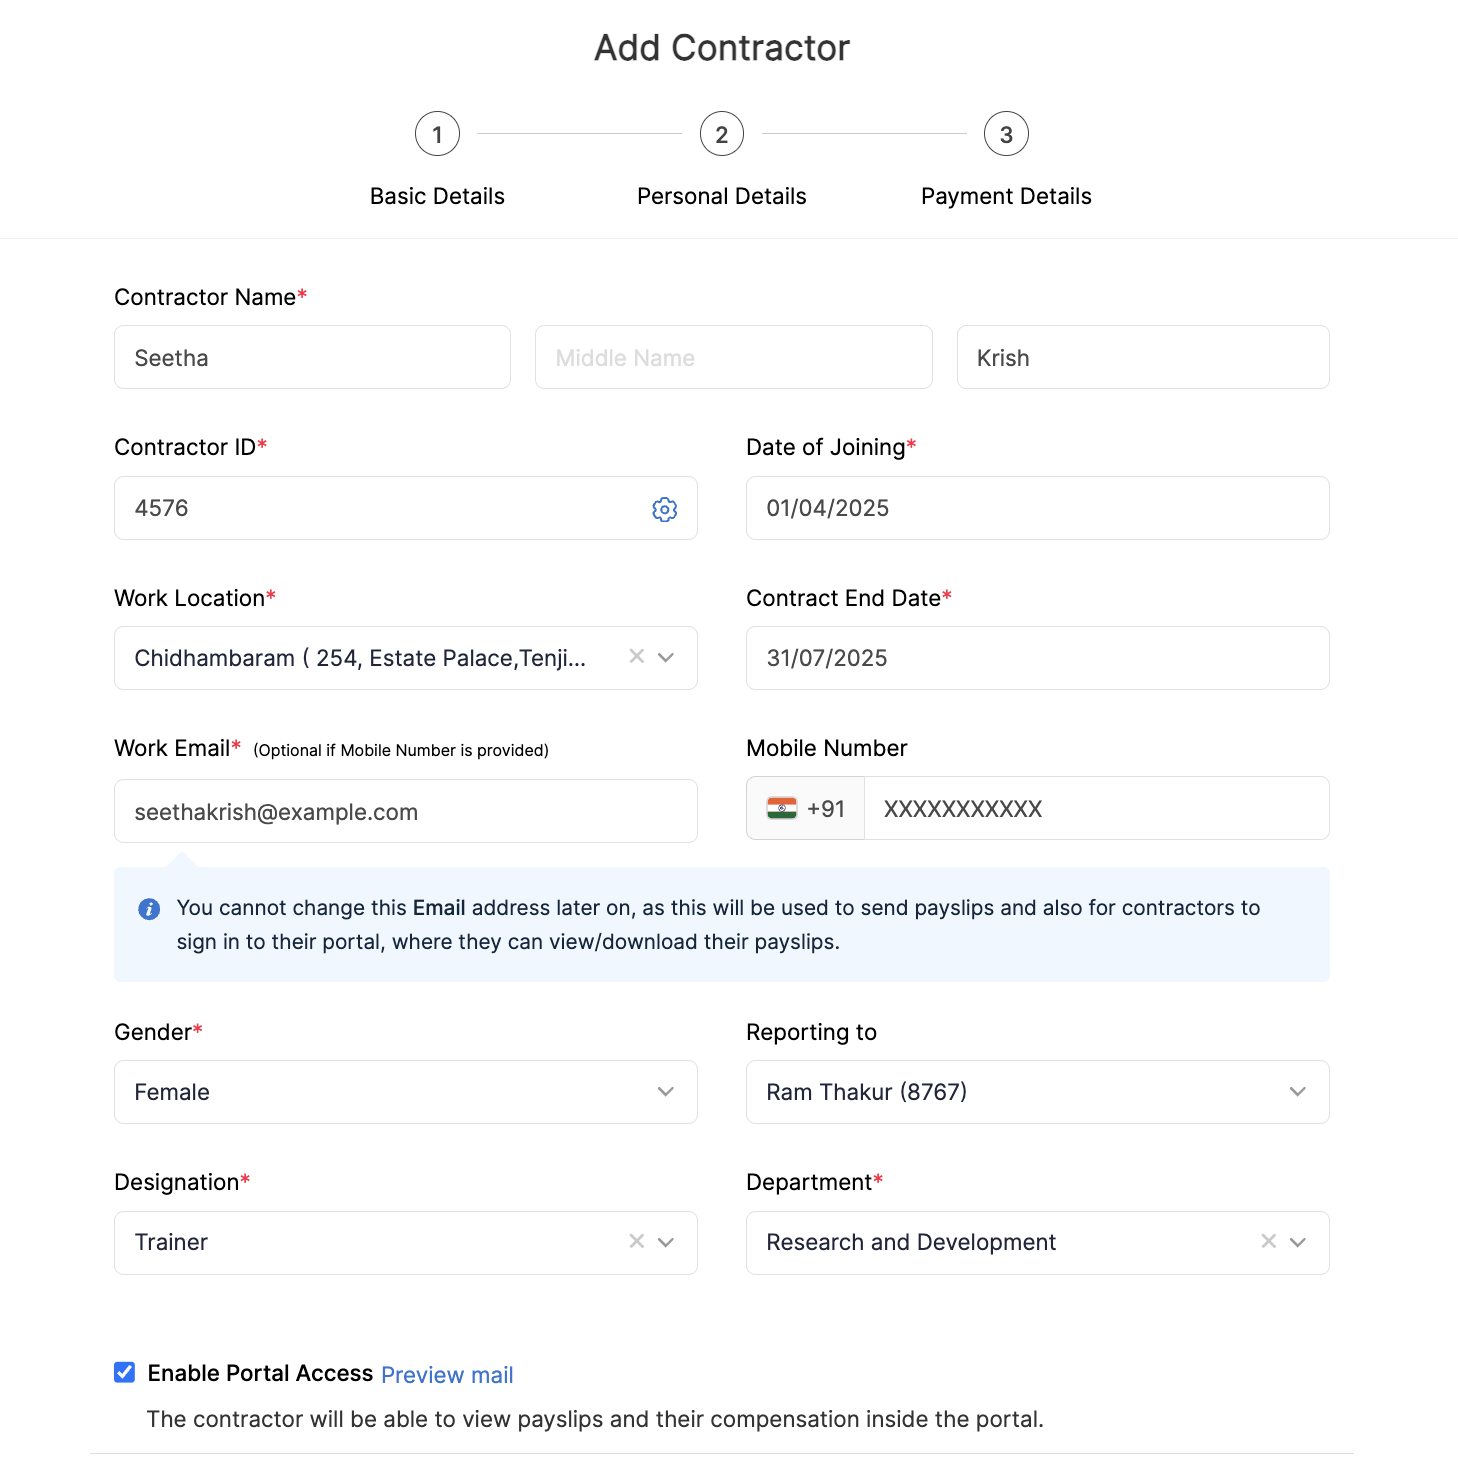The image size is (1458, 1466).
Task: Open Contractor ID settings gear icon
Action: [x=664, y=510]
